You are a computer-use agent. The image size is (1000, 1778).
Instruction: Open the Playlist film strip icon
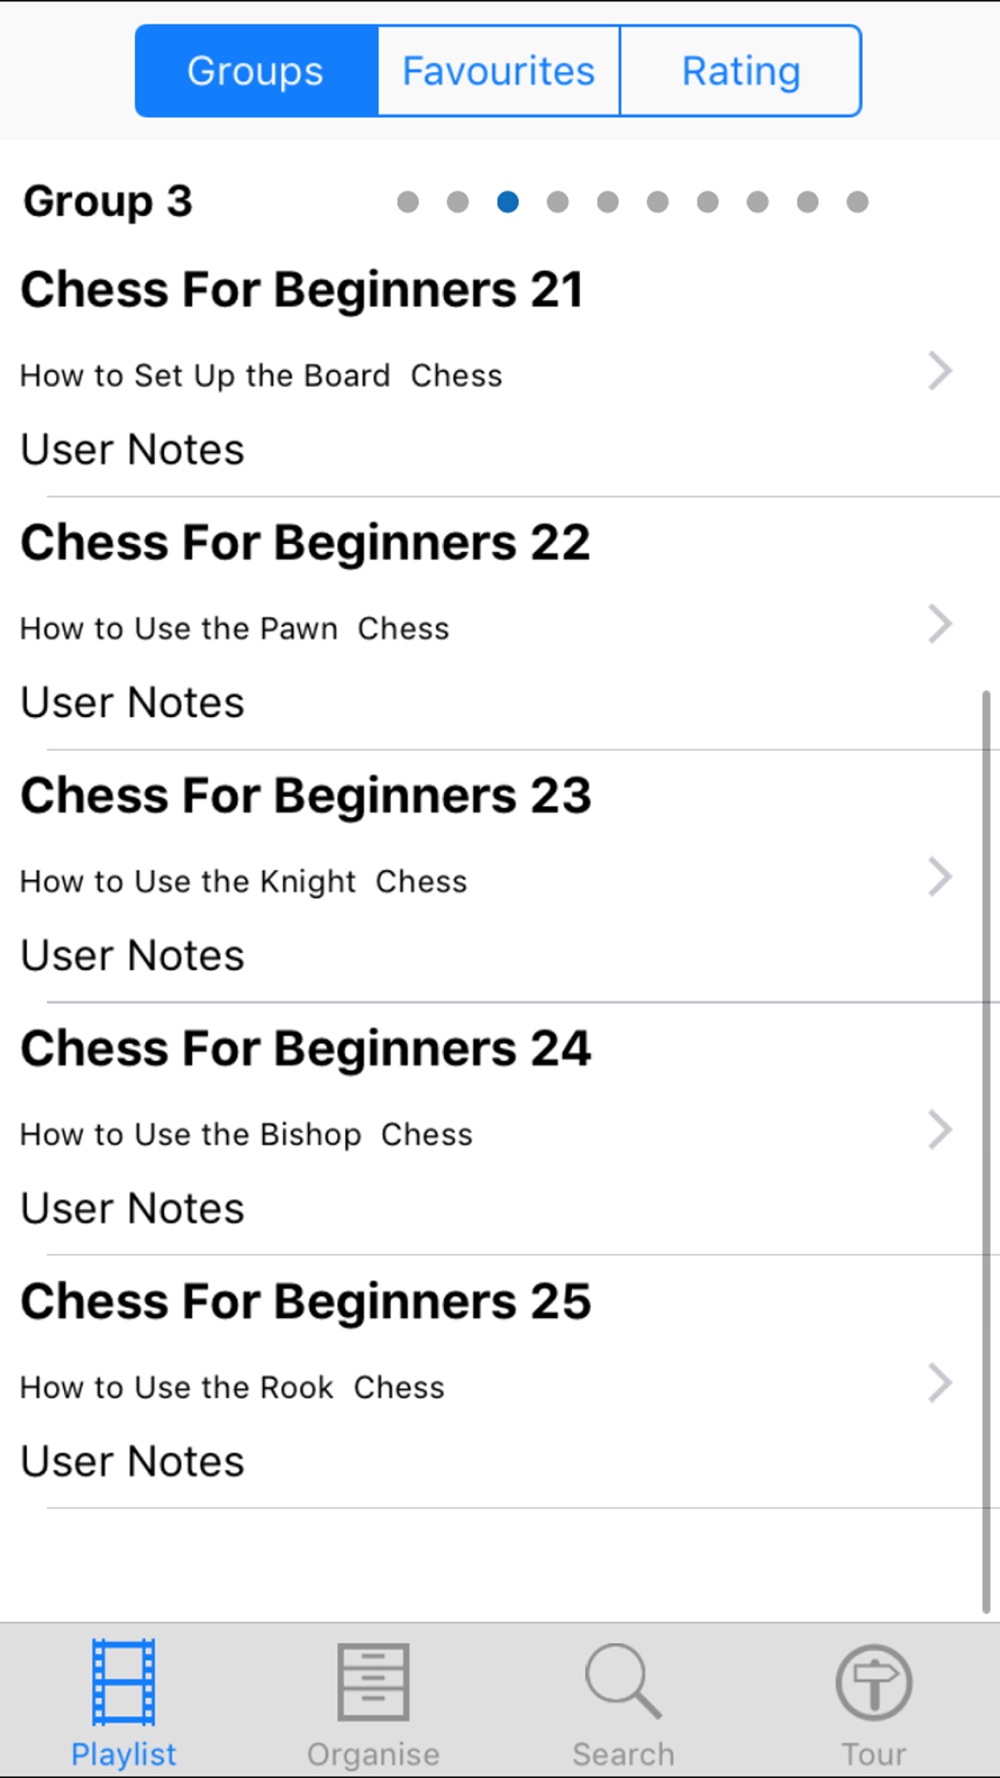[123, 1681]
